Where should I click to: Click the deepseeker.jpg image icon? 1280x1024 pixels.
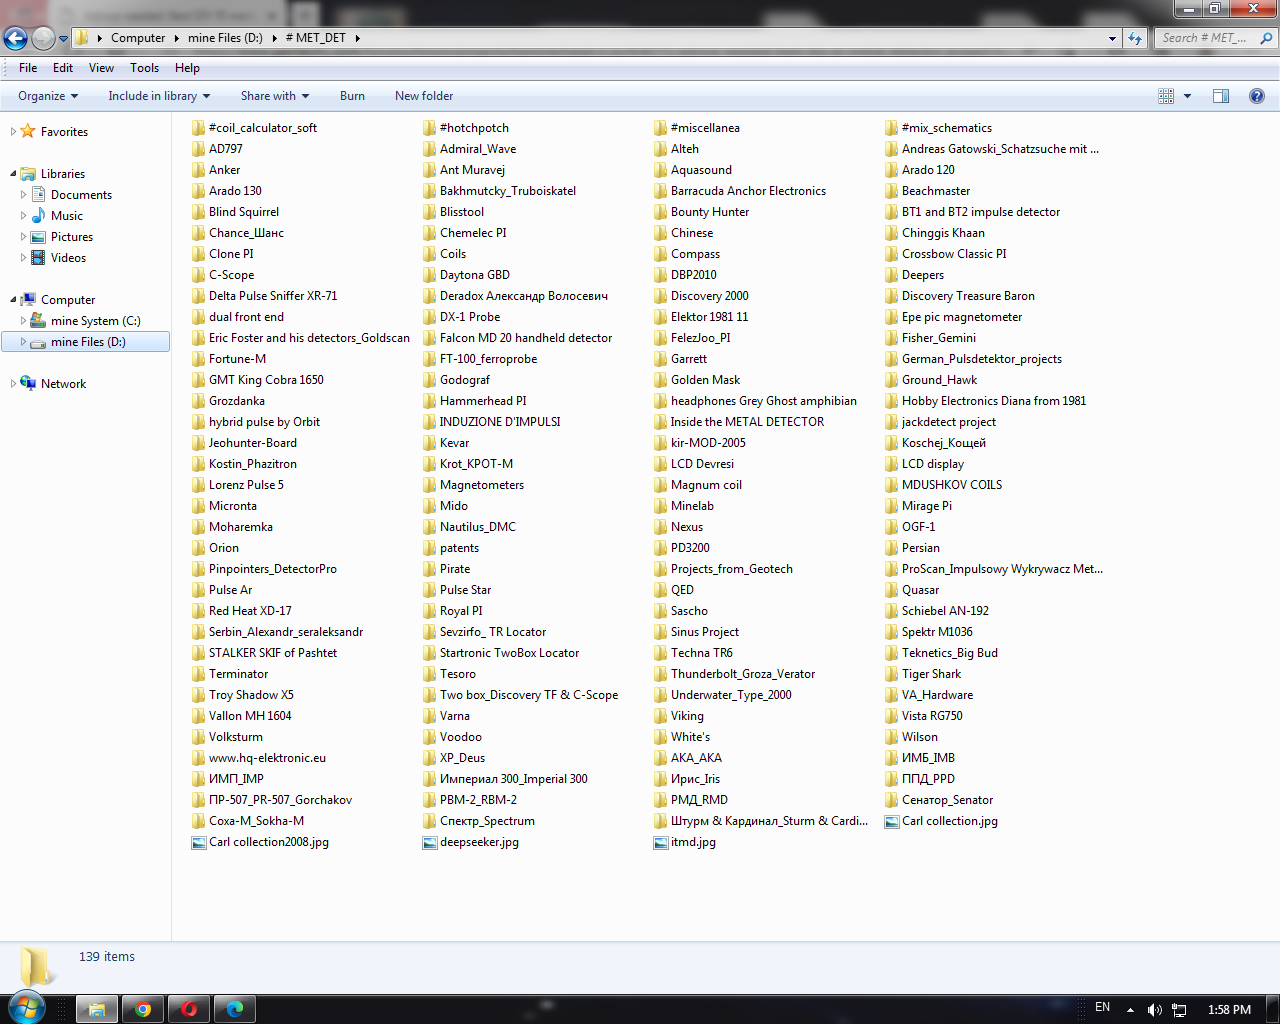(x=430, y=842)
